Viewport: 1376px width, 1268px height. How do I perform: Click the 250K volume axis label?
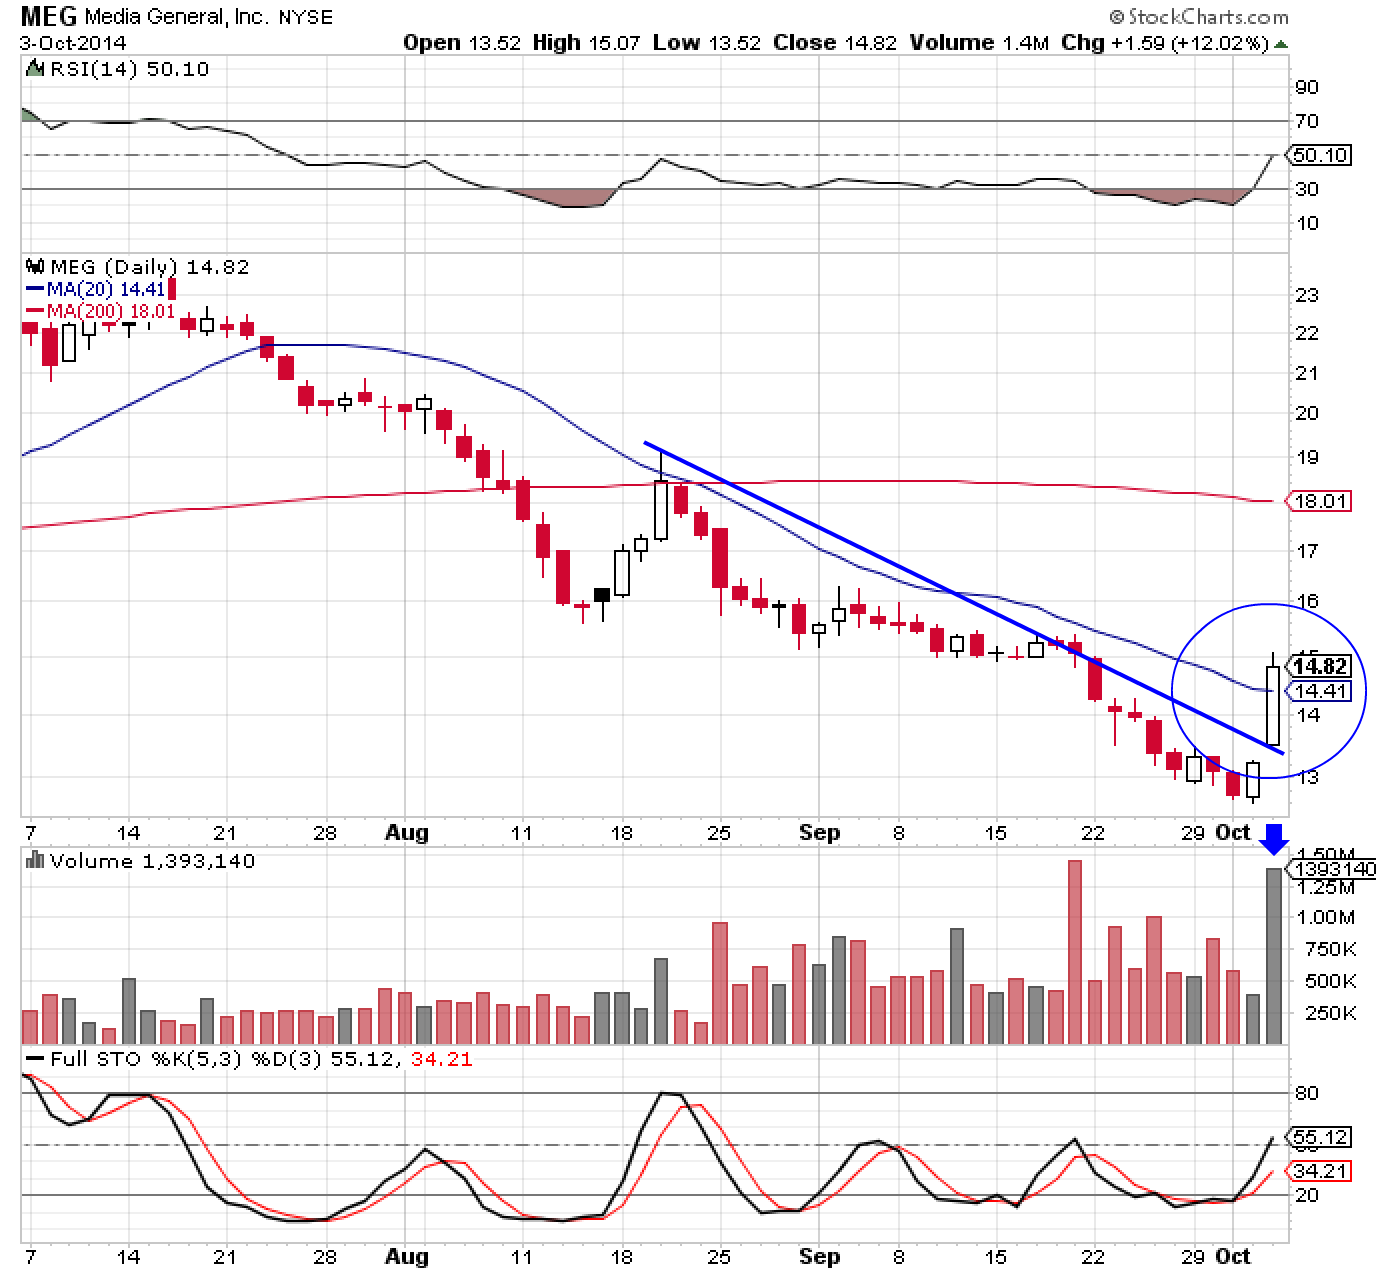coord(1330,1013)
